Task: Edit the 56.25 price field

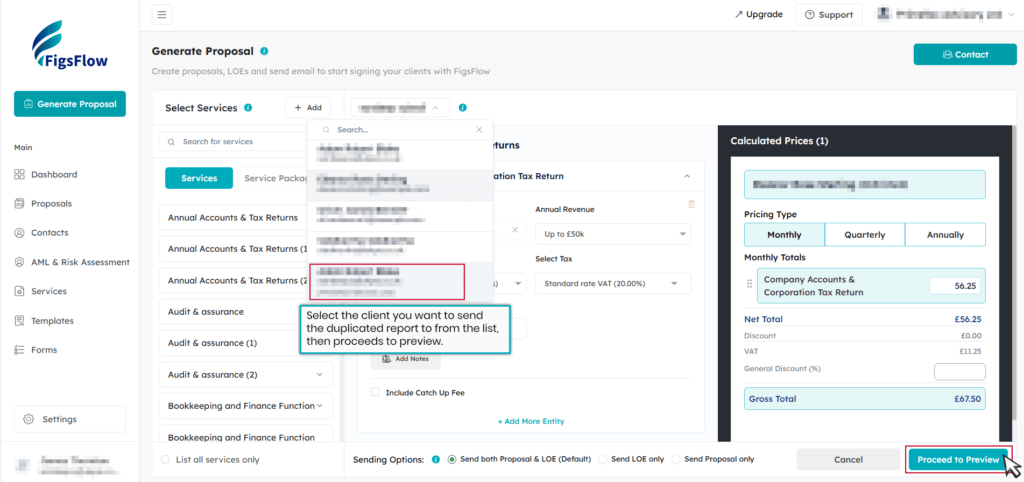Action: tap(955, 285)
